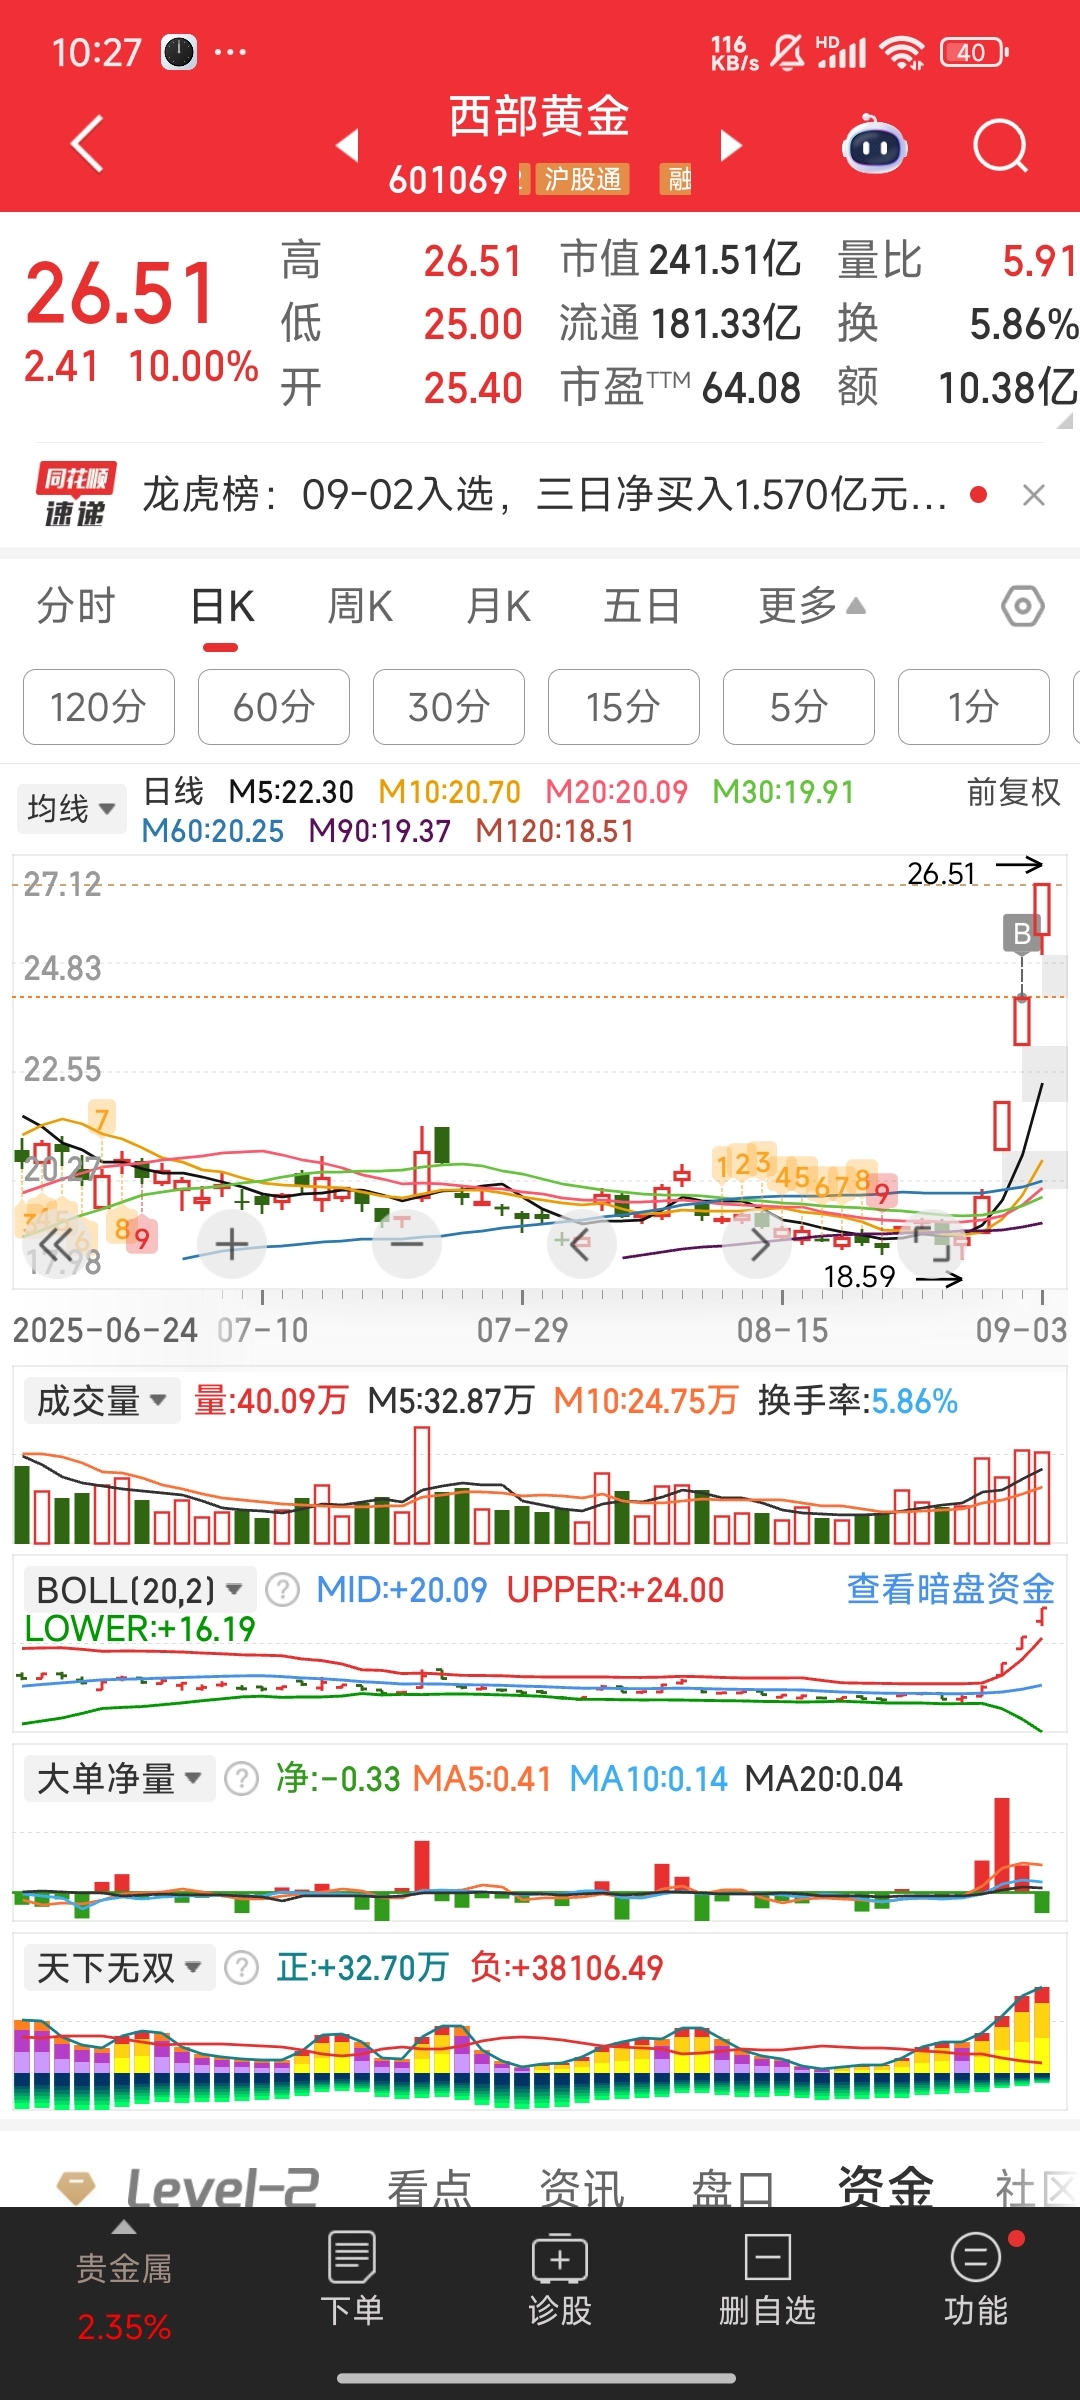Open 功能 functions menu icon

click(x=976, y=2279)
